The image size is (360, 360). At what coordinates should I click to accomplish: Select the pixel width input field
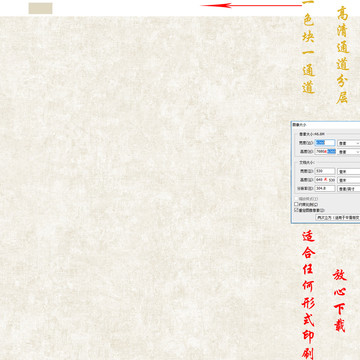pos(325,143)
